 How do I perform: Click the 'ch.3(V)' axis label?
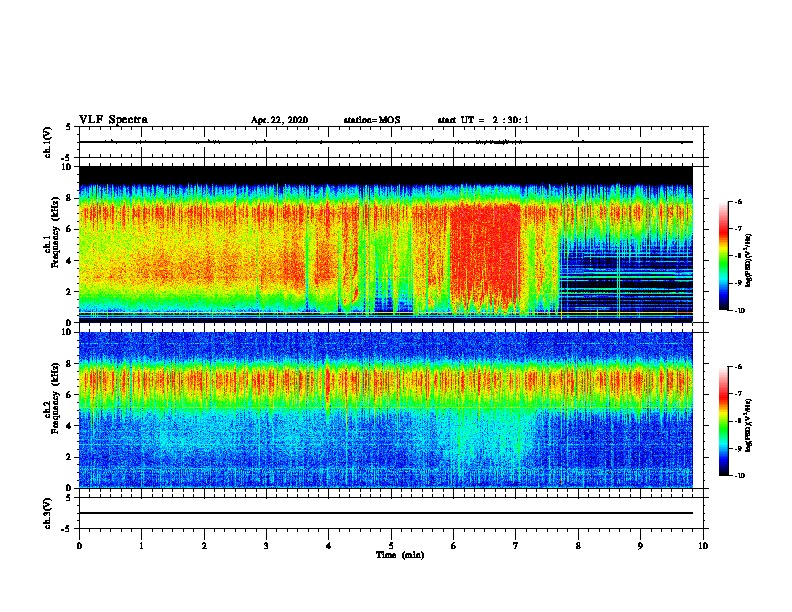point(48,513)
